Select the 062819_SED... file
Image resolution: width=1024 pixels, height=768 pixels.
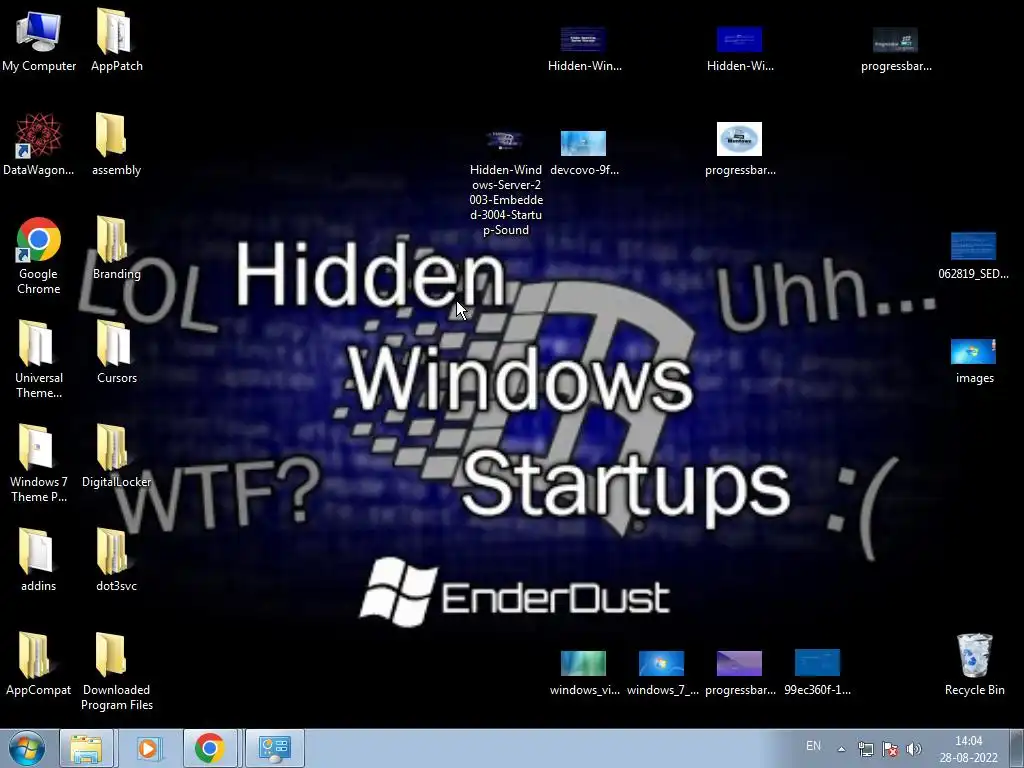pos(973,256)
